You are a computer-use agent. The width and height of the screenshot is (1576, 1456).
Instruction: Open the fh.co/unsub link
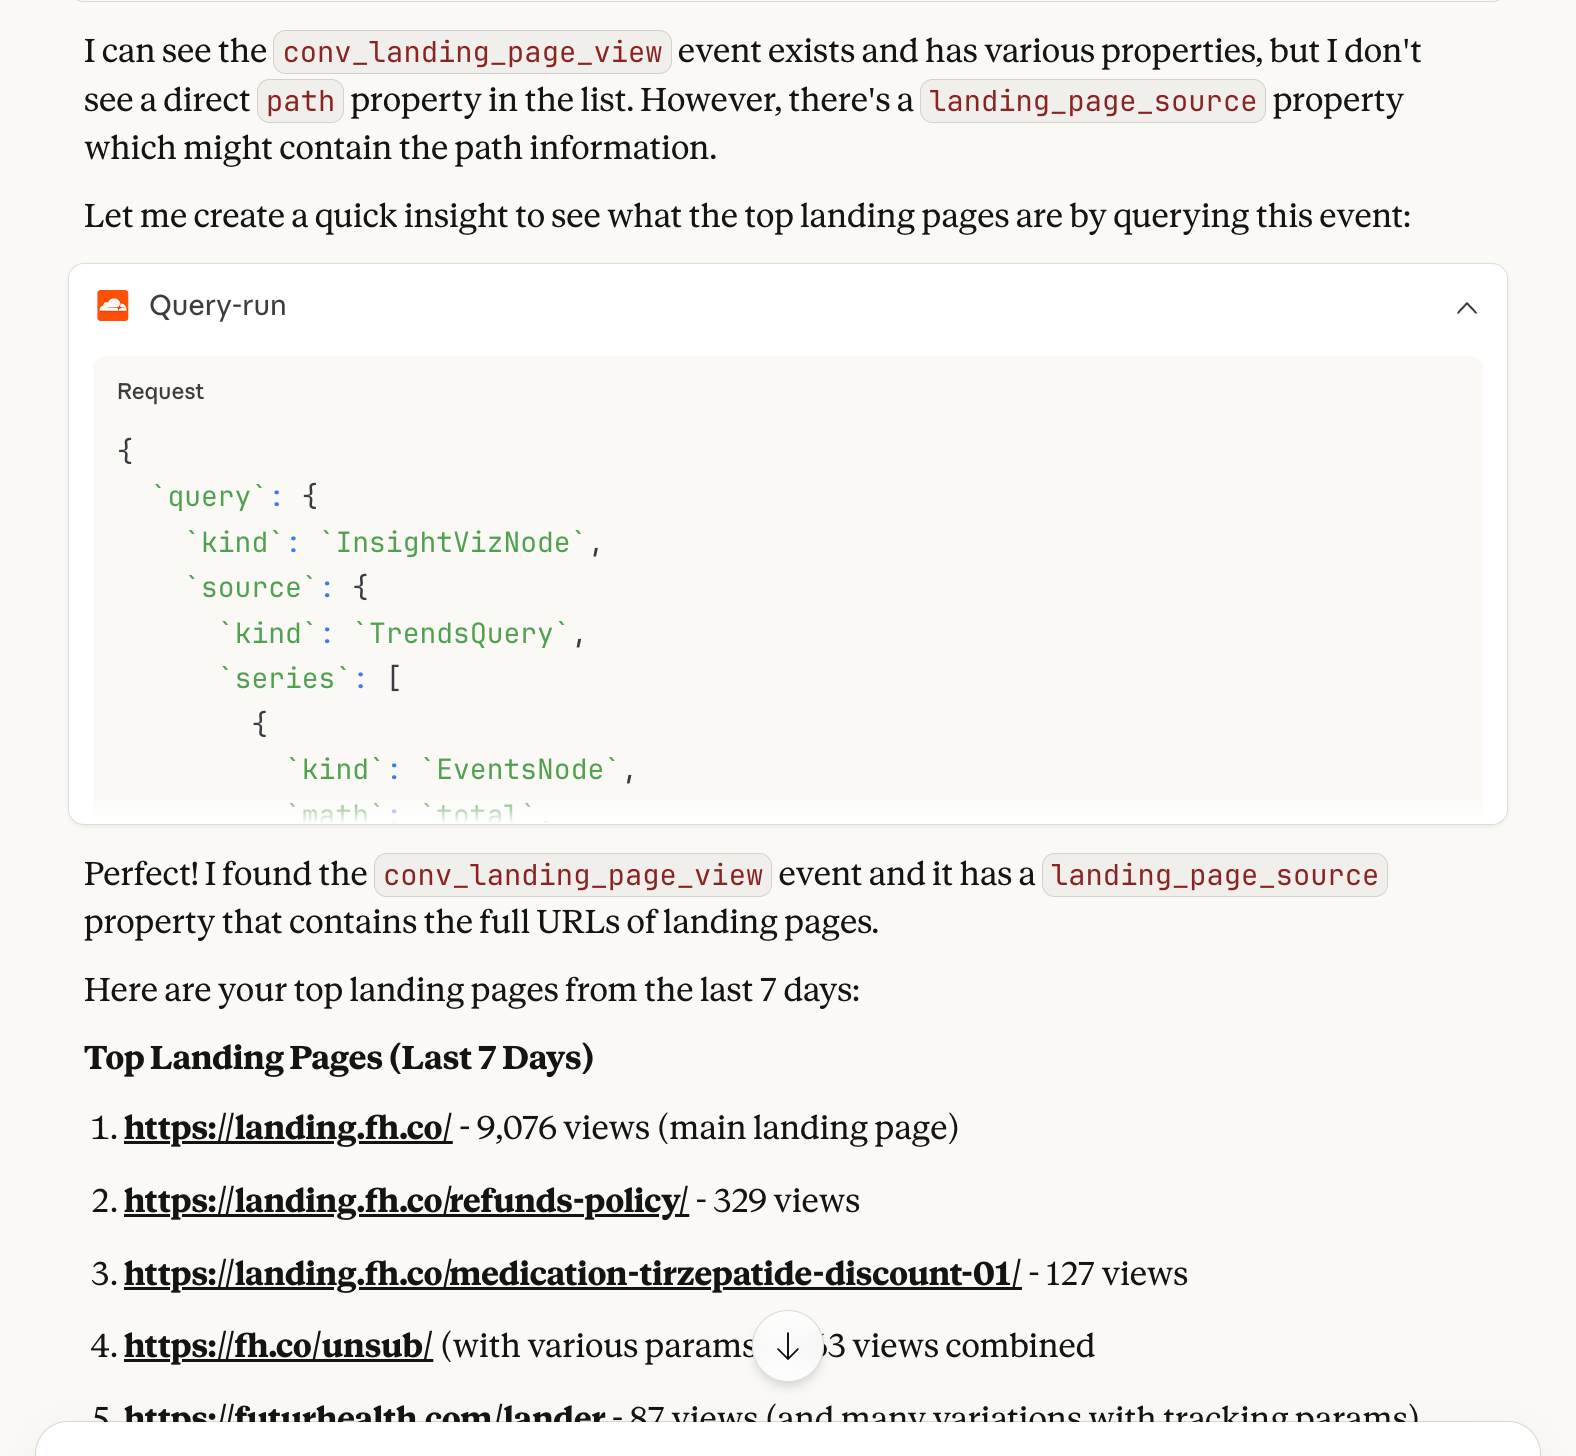pos(278,1346)
